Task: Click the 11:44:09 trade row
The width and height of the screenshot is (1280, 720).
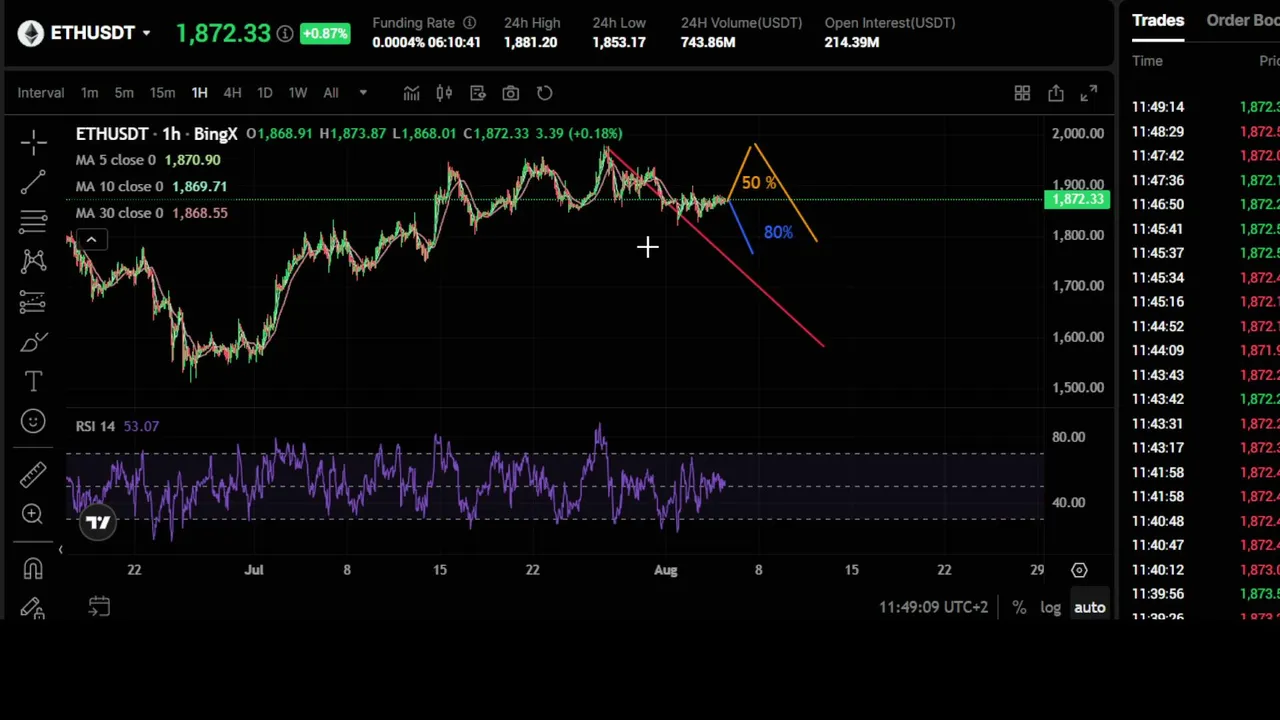Action: click(x=1205, y=351)
